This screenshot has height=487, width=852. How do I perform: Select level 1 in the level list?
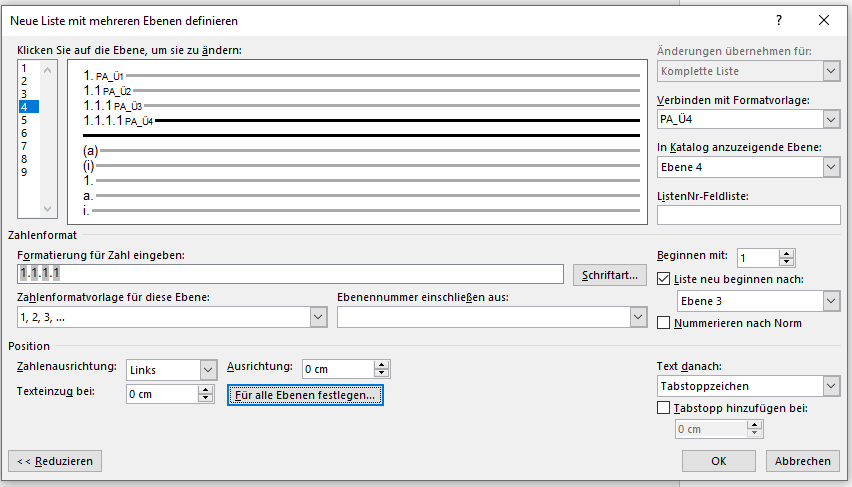(x=24, y=68)
